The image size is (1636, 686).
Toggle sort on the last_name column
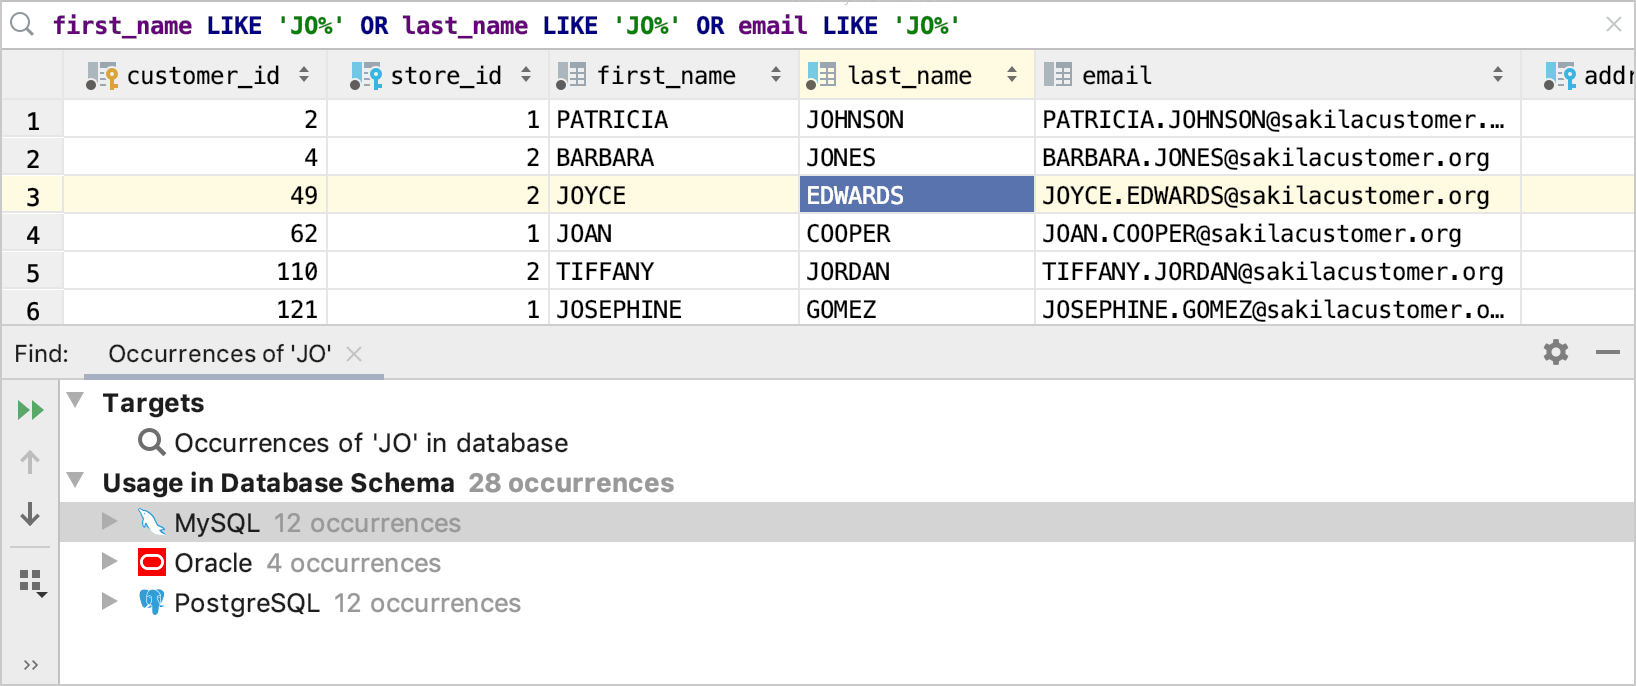[x=1012, y=75]
